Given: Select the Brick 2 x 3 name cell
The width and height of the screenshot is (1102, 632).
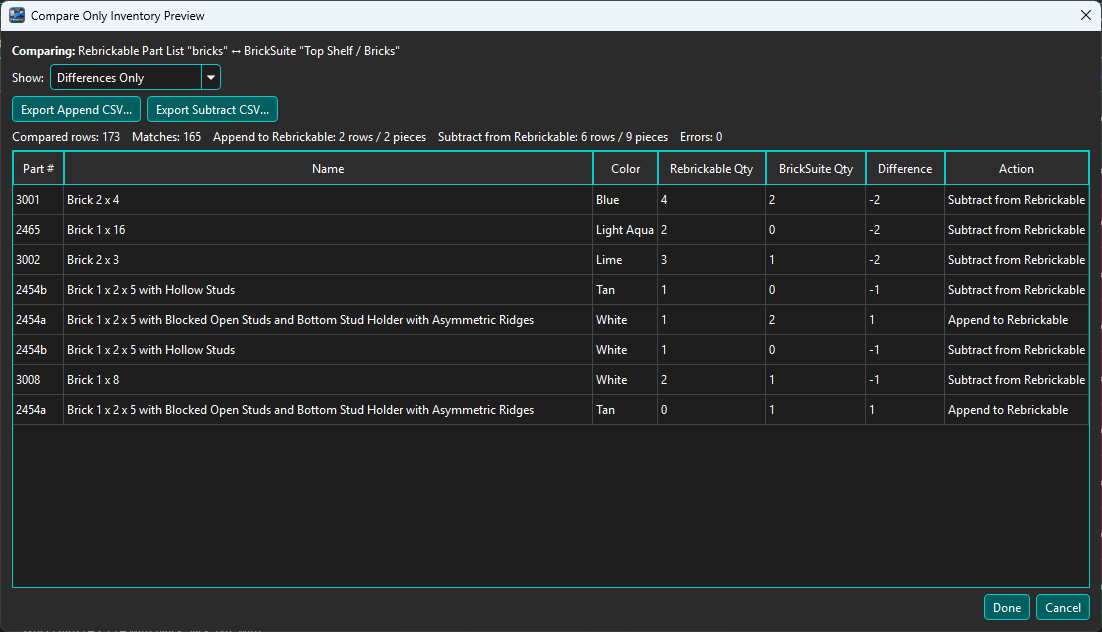Looking at the screenshot, I should click(328, 259).
